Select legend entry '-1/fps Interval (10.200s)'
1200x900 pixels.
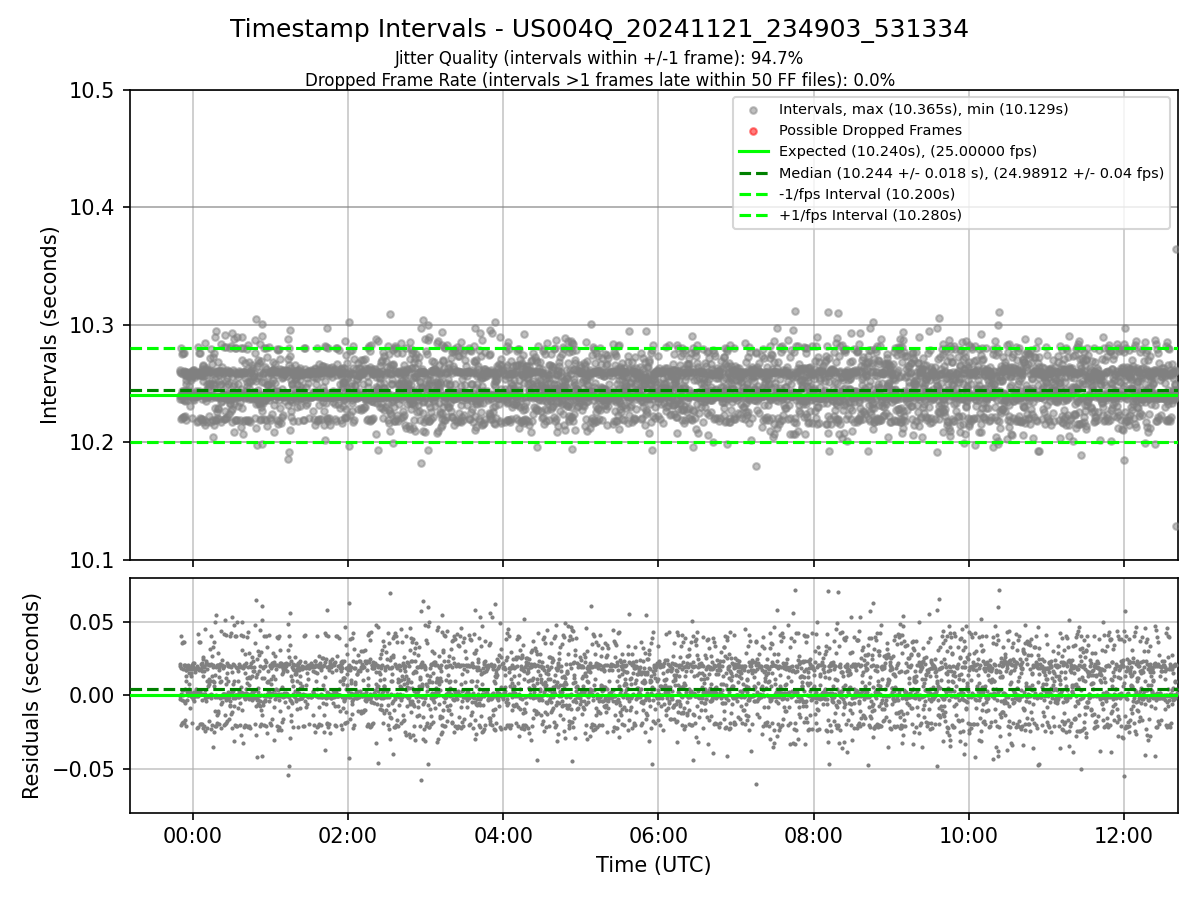point(866,194)
